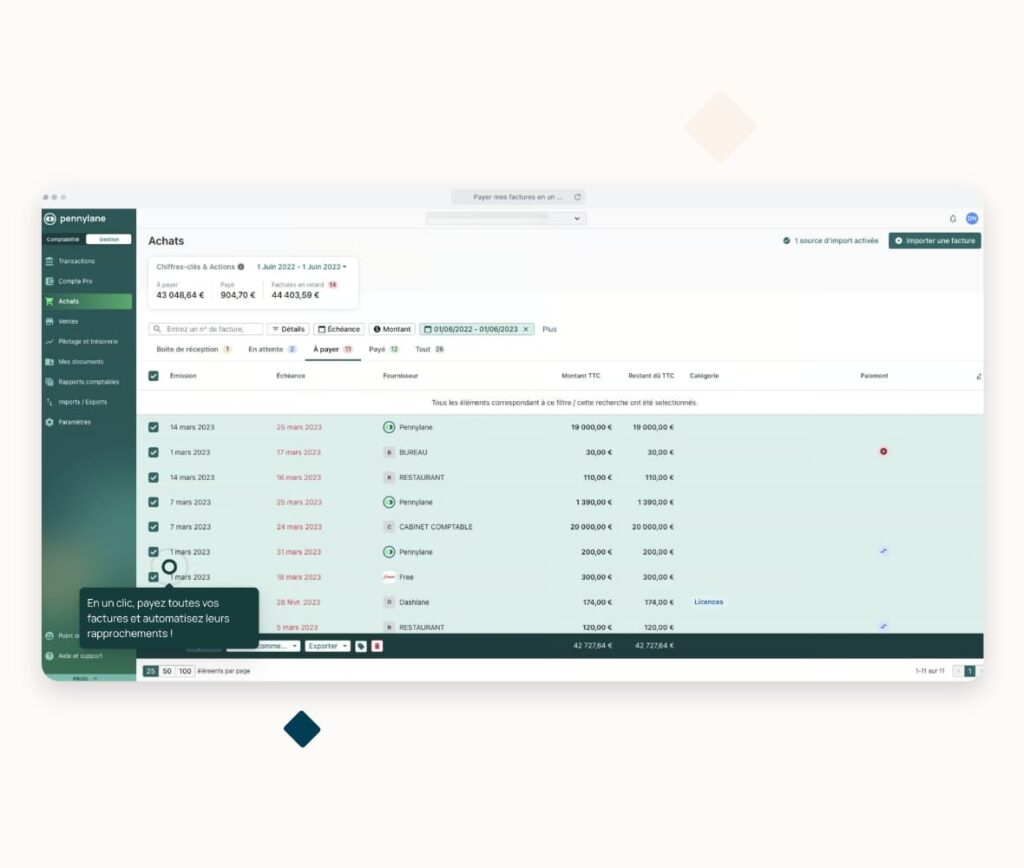Open the 1 Juin 2022 - 1 Juin 2023 period dropdown
Image resolution: width=1024 pixels, height=868 pixels.
coord(302,267)
